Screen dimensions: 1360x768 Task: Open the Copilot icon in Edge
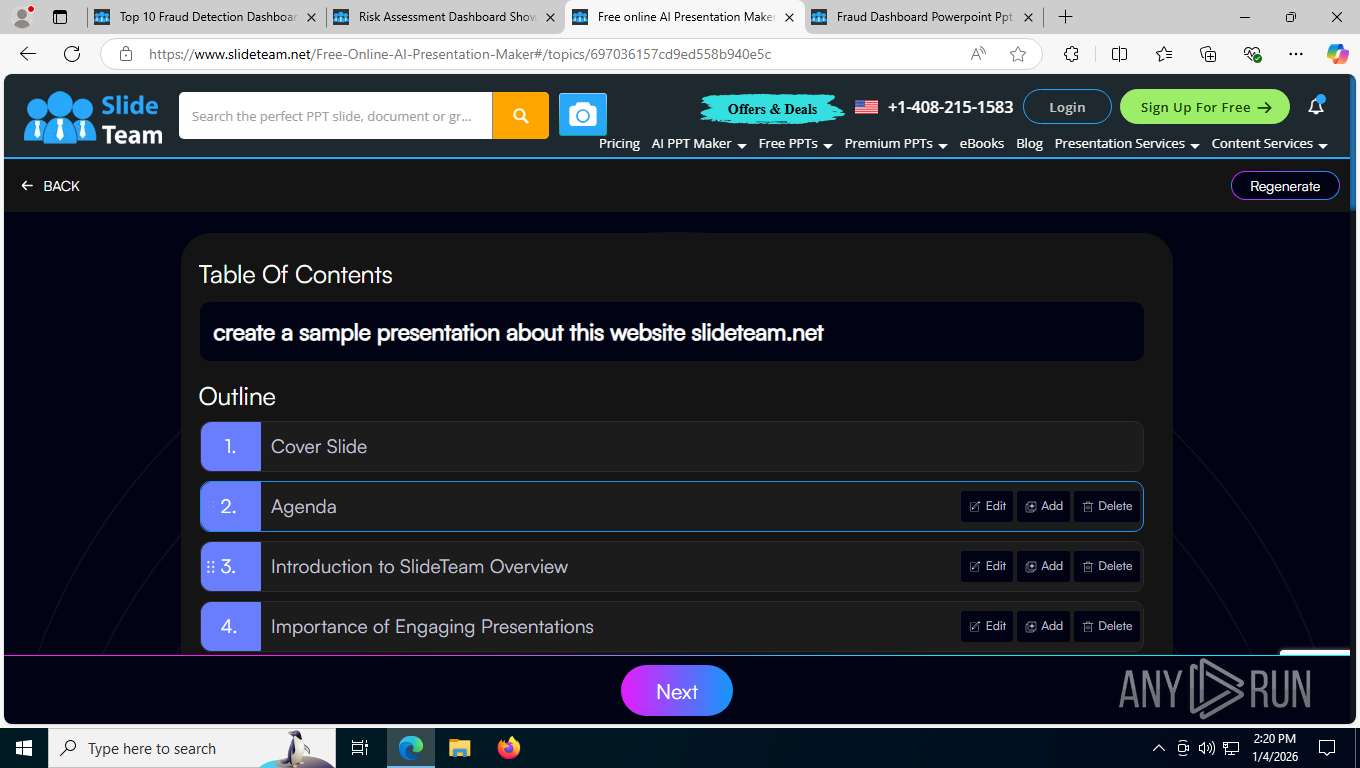(1337, 54)
